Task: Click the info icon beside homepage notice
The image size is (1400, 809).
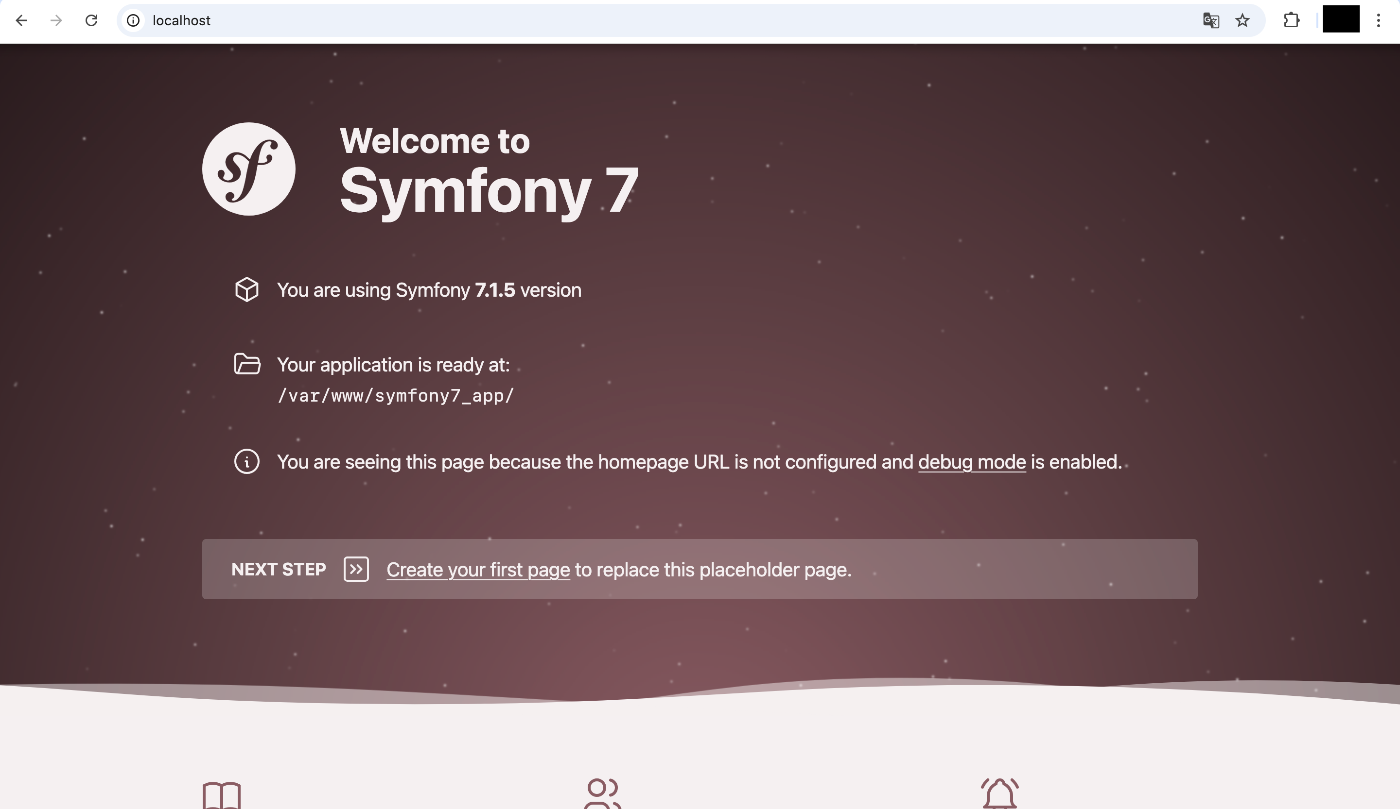Action: coord(246,462)
